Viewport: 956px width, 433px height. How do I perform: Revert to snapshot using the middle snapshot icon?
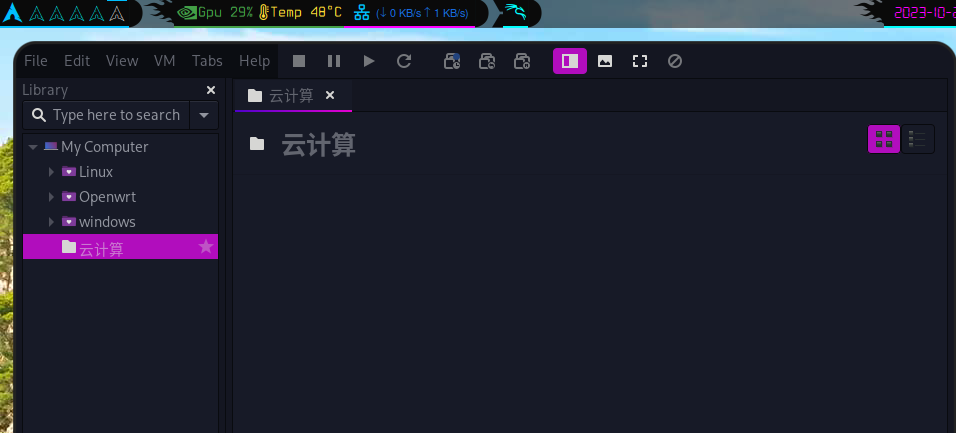[x=487, y=61]
